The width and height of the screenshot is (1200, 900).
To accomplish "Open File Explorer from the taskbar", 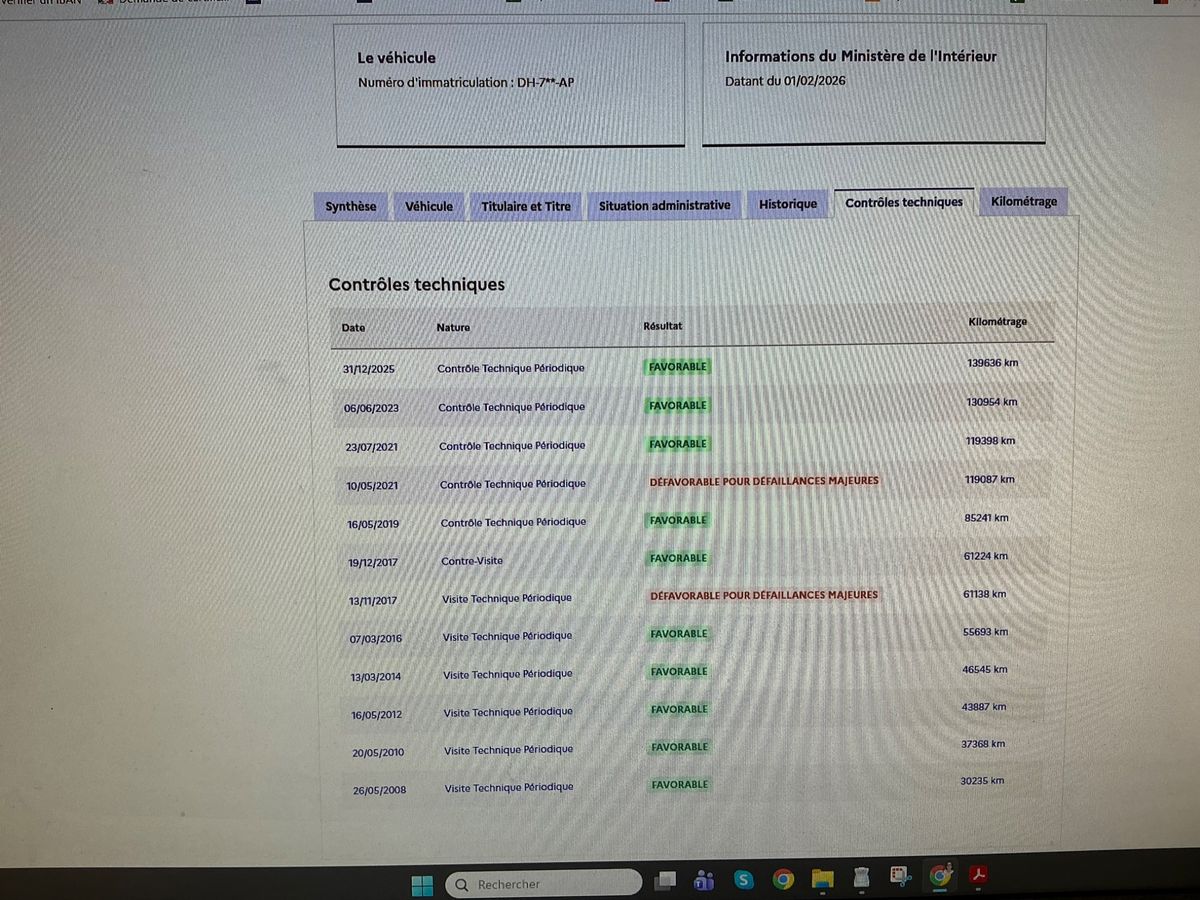I will [x=822, y=879].
